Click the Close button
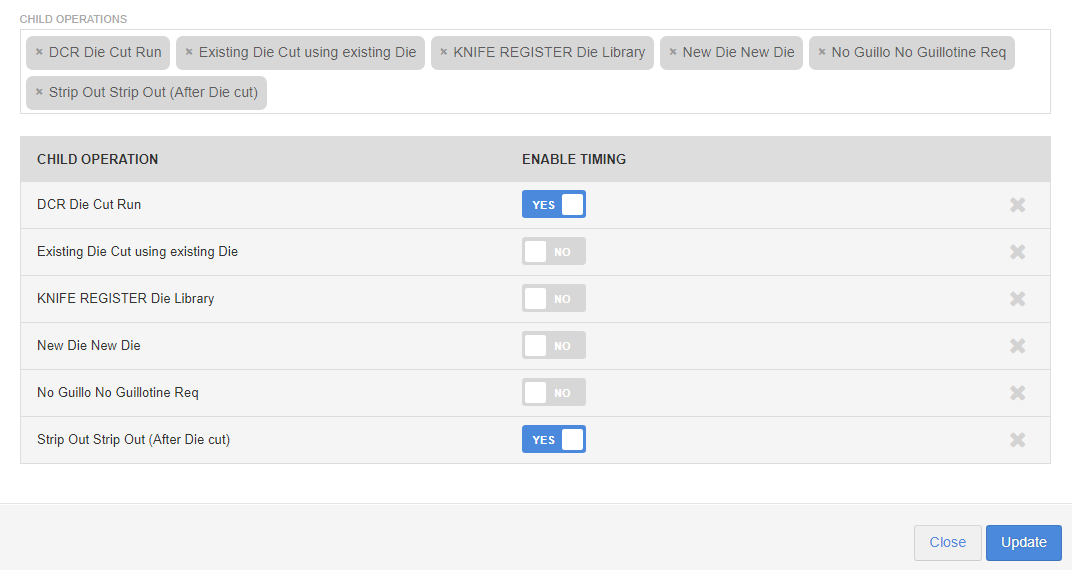Screen dimensions: 1072x570 point(948,543)
